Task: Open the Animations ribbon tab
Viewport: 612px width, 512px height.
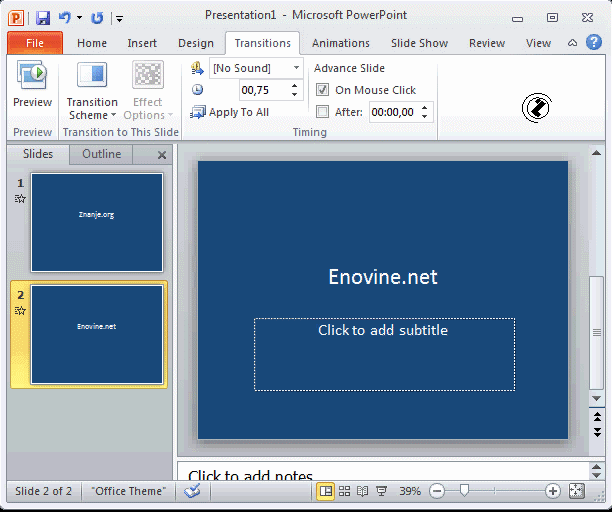Action: [x=341, y=43]
